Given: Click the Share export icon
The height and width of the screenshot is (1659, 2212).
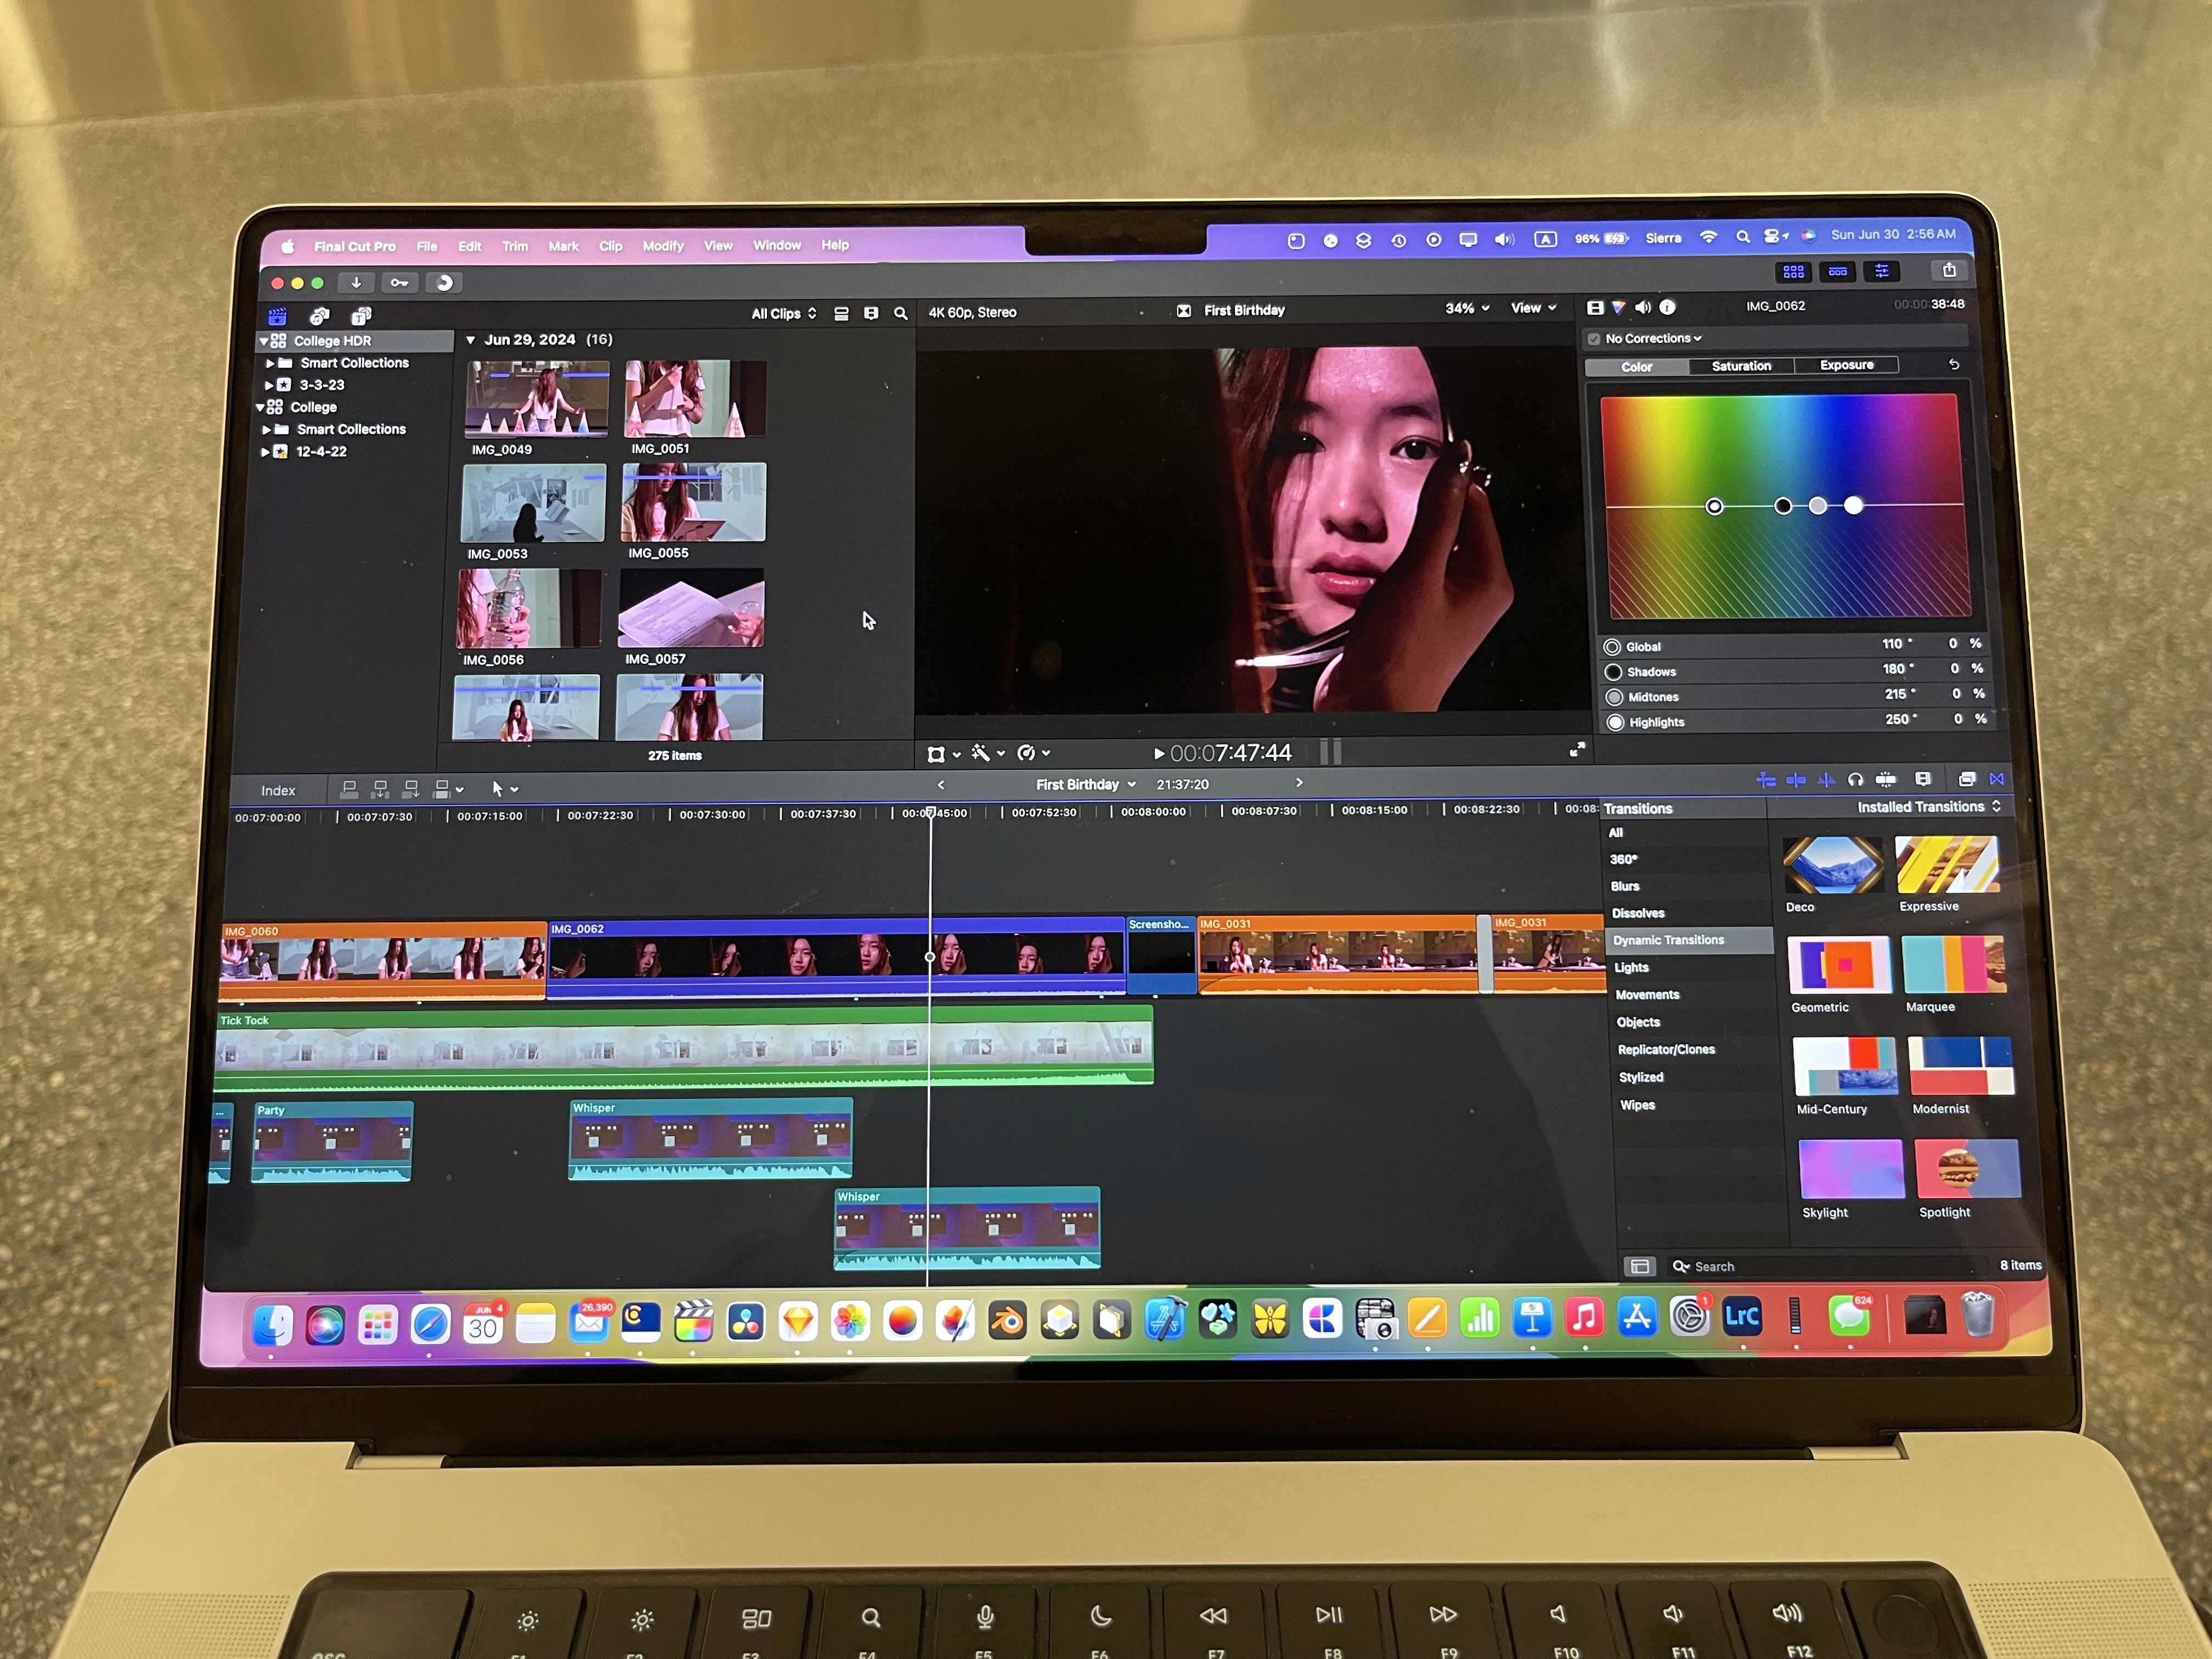Looking at the screenshot, I should 1949,270.
